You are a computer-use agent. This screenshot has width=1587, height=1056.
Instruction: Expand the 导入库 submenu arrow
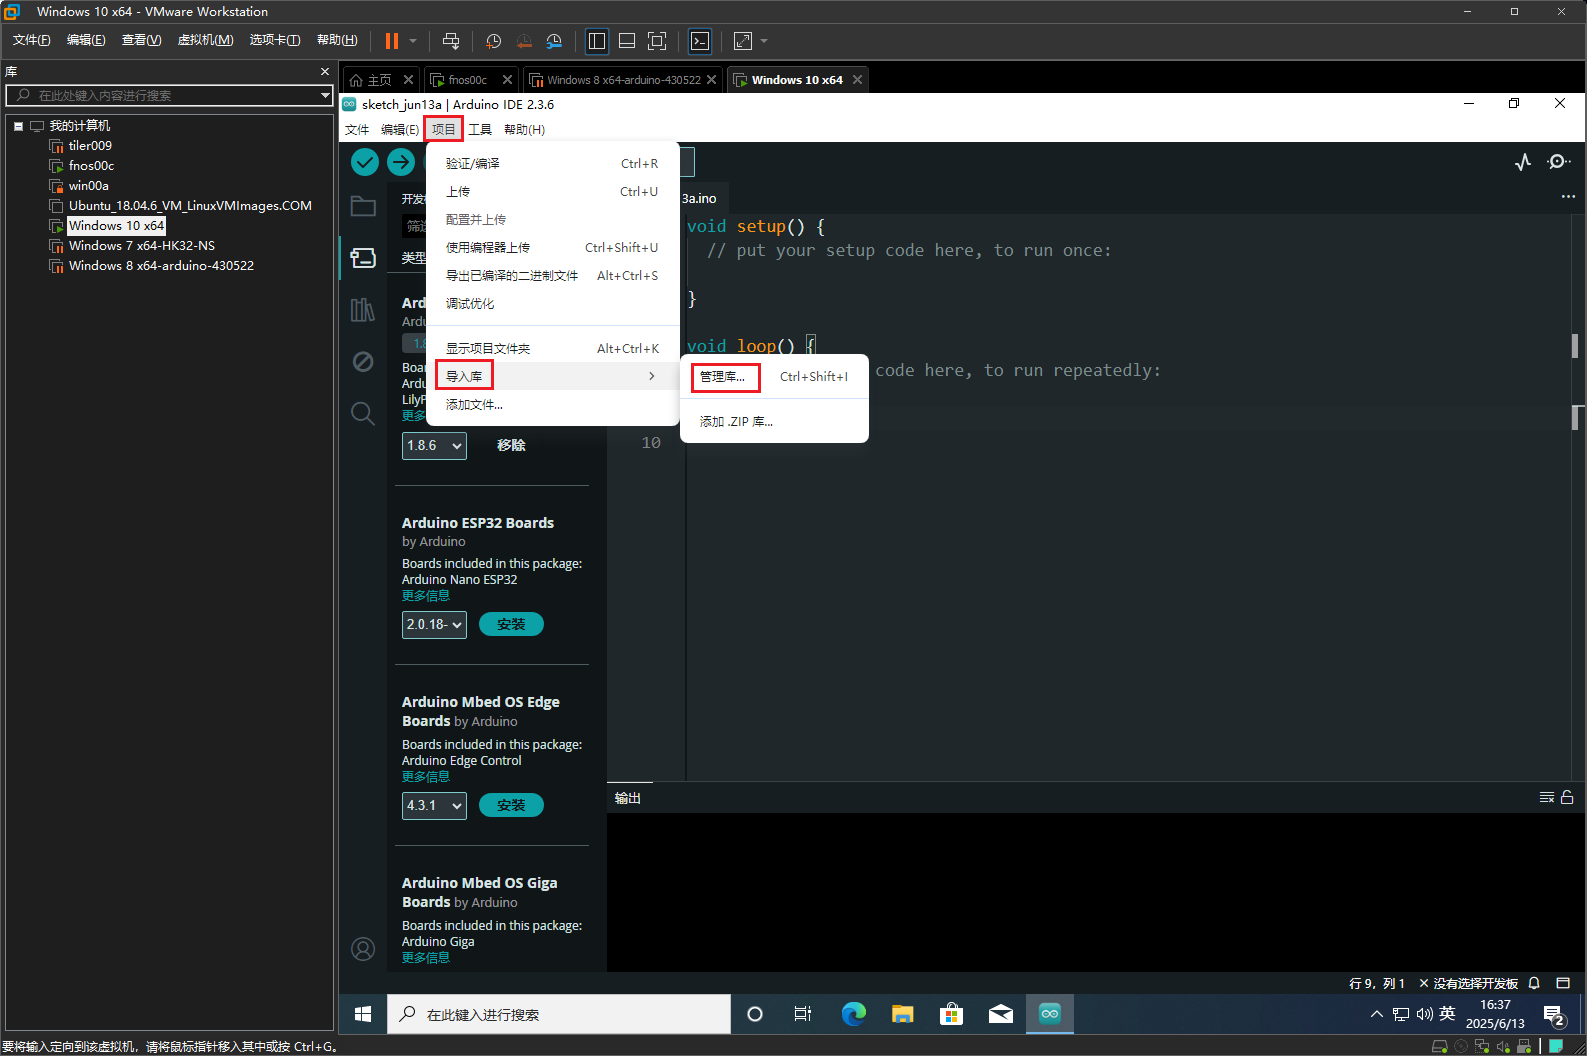(x=652, y=376)
